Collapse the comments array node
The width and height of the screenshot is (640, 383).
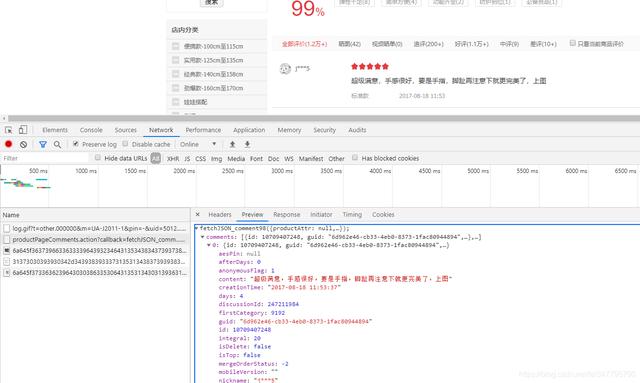(202, 237)
